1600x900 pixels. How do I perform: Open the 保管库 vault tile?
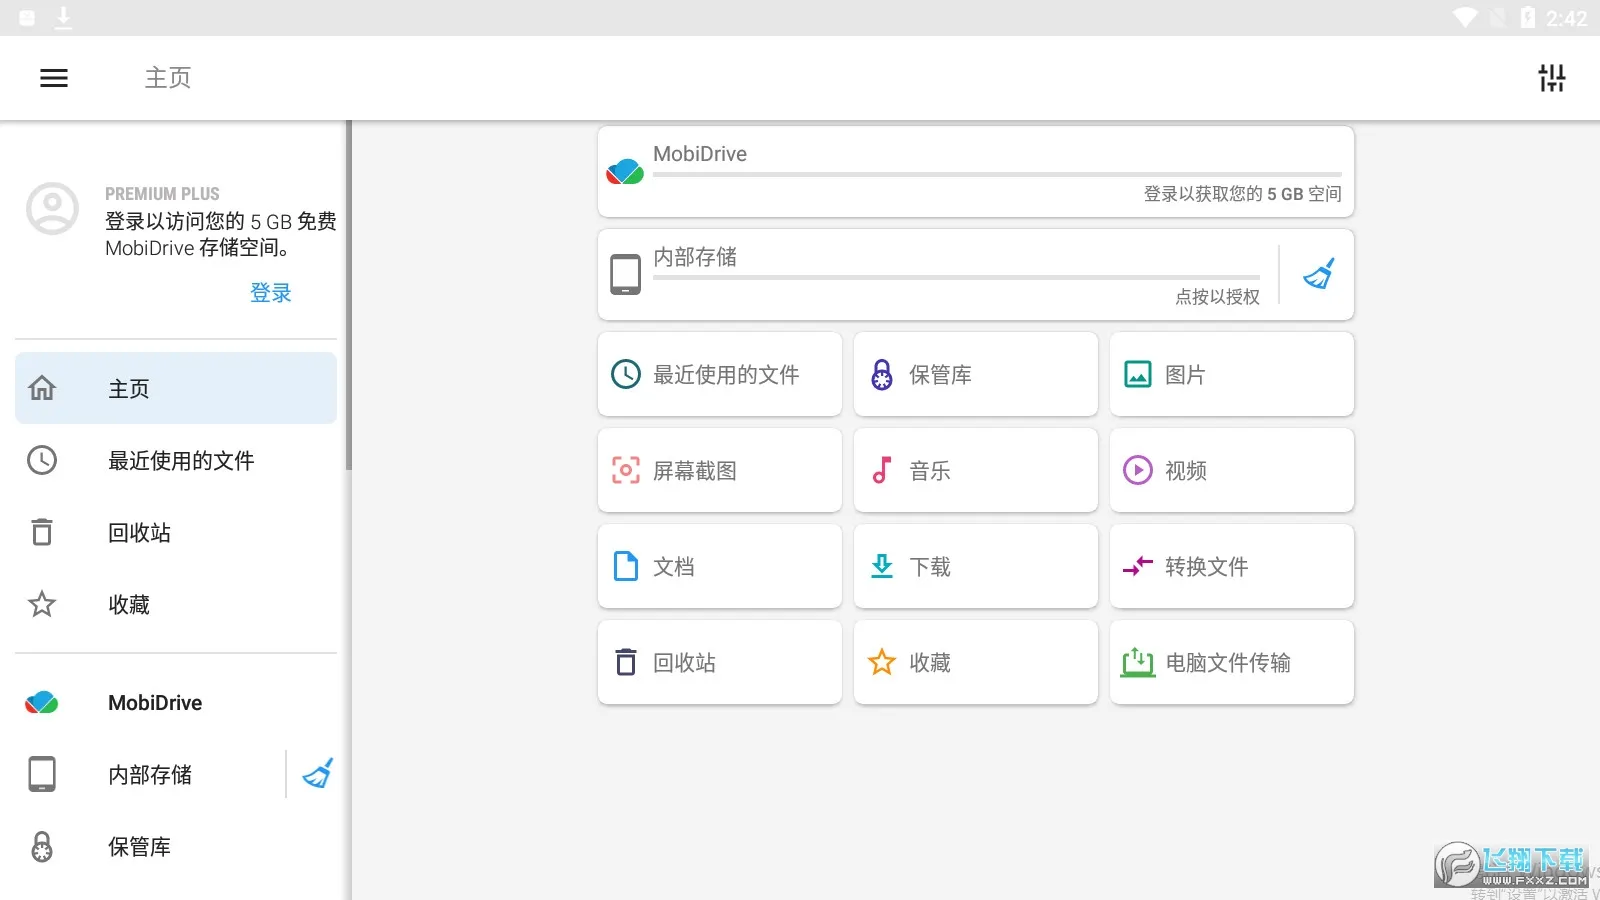(975, 374)
